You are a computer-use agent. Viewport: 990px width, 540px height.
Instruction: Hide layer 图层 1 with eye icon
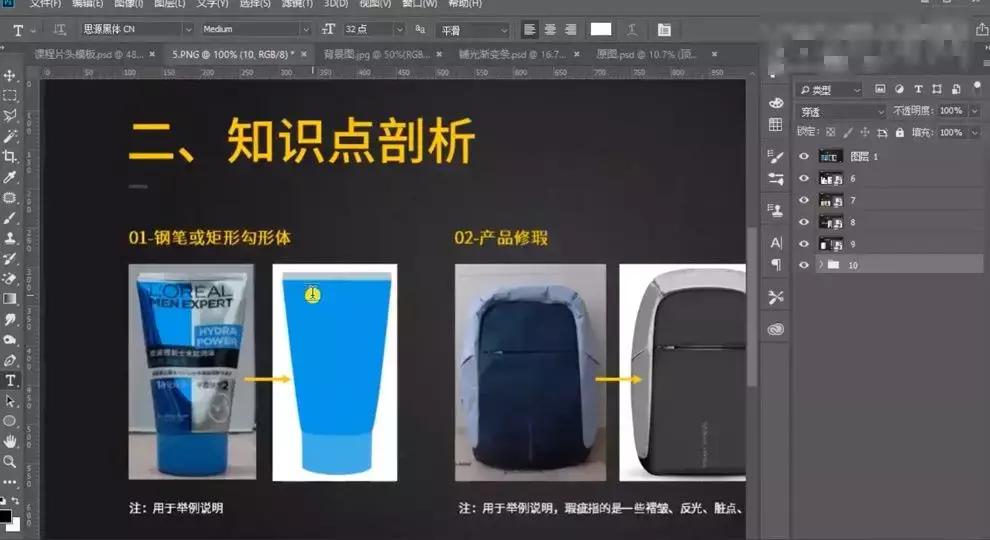[804, 156]
